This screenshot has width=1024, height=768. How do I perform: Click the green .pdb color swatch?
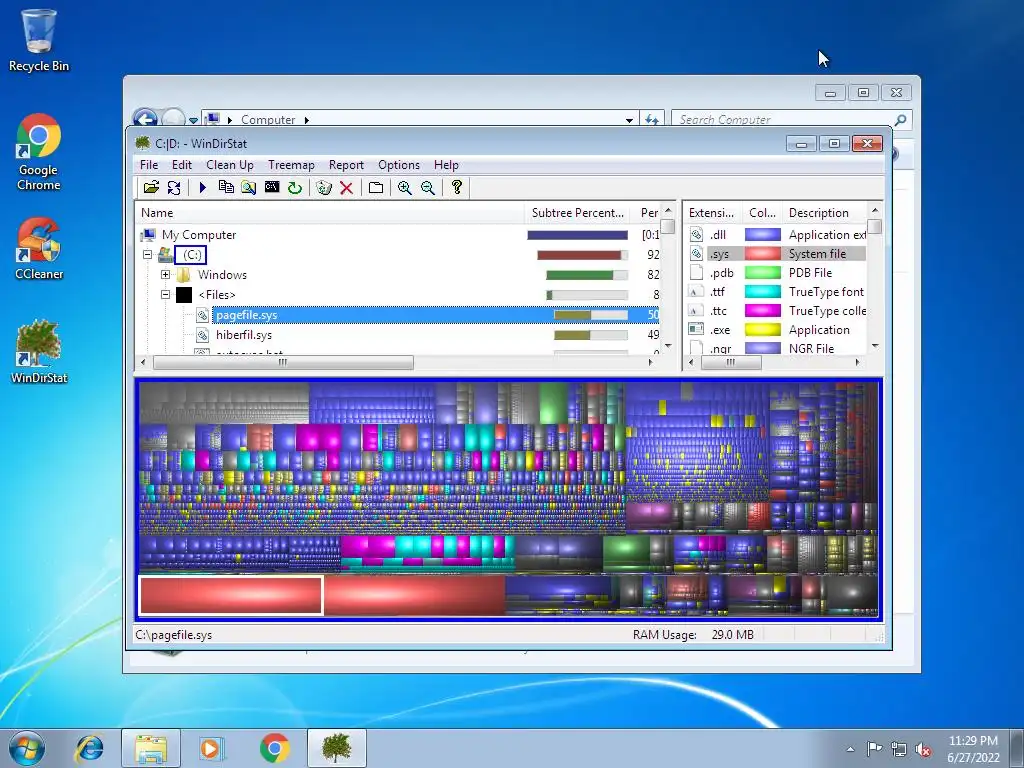763,273
